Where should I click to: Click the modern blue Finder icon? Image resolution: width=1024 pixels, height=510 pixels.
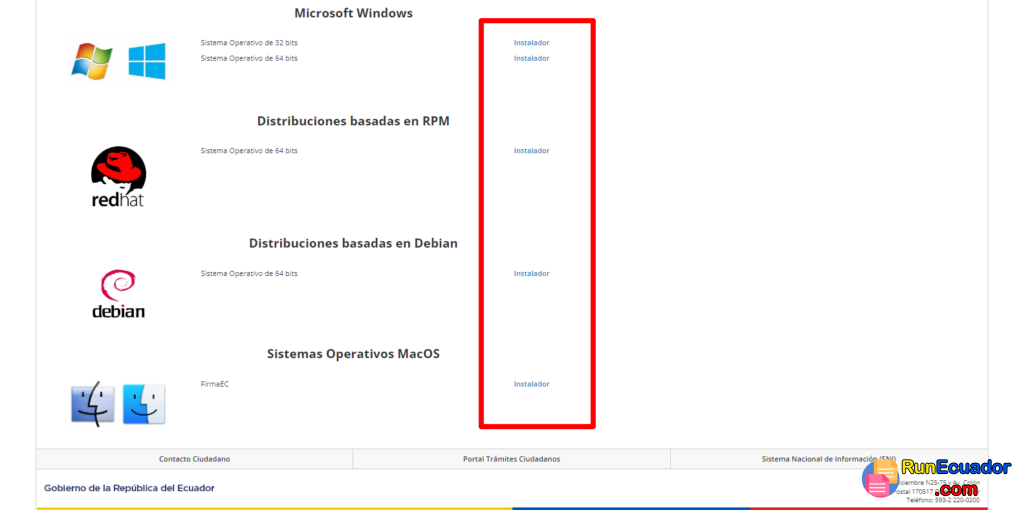(144, 404)
